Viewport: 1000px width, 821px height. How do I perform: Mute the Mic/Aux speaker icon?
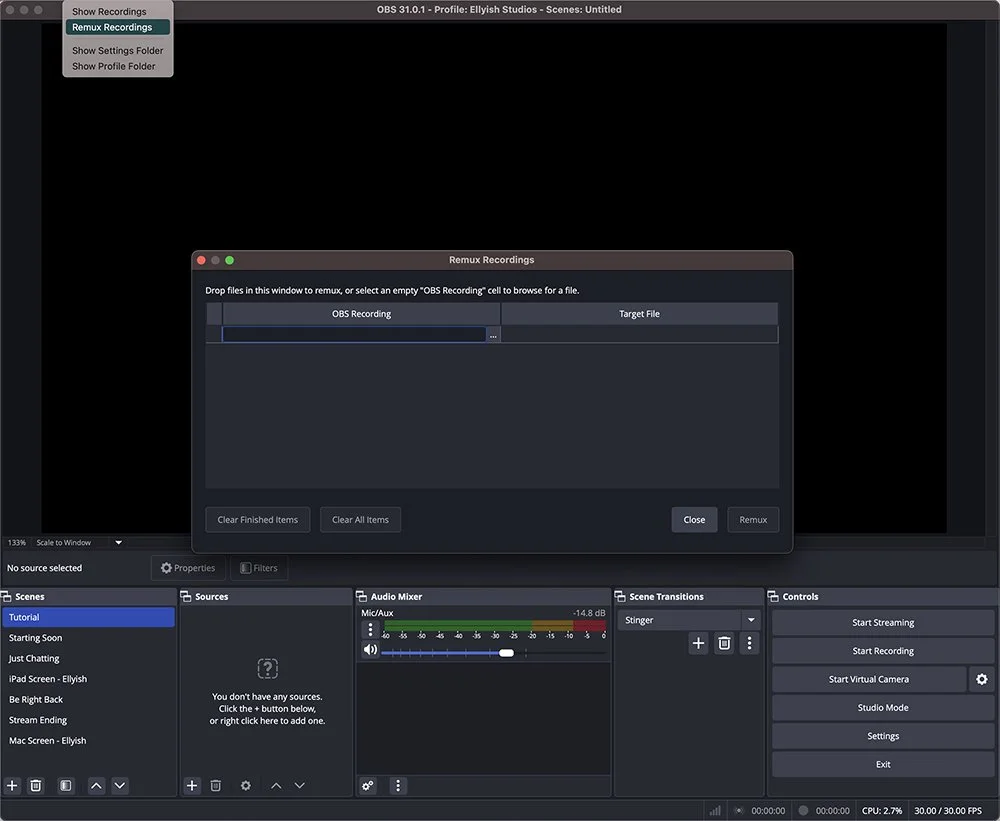pos(371,650)
